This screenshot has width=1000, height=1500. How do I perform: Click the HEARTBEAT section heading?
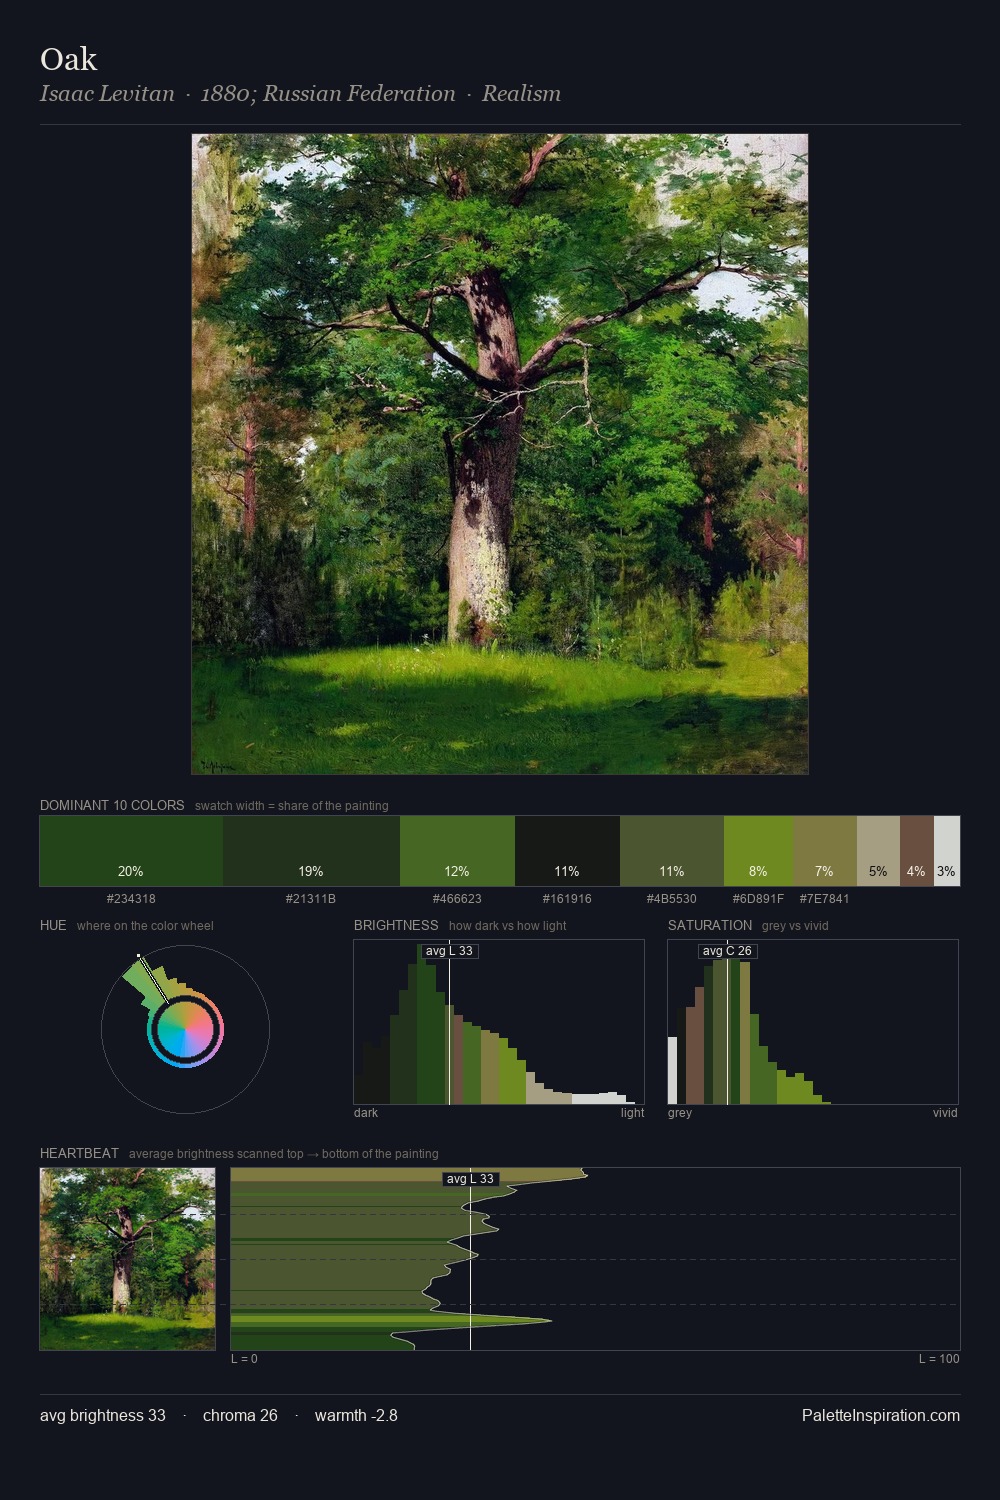(x=79, y=1153)
